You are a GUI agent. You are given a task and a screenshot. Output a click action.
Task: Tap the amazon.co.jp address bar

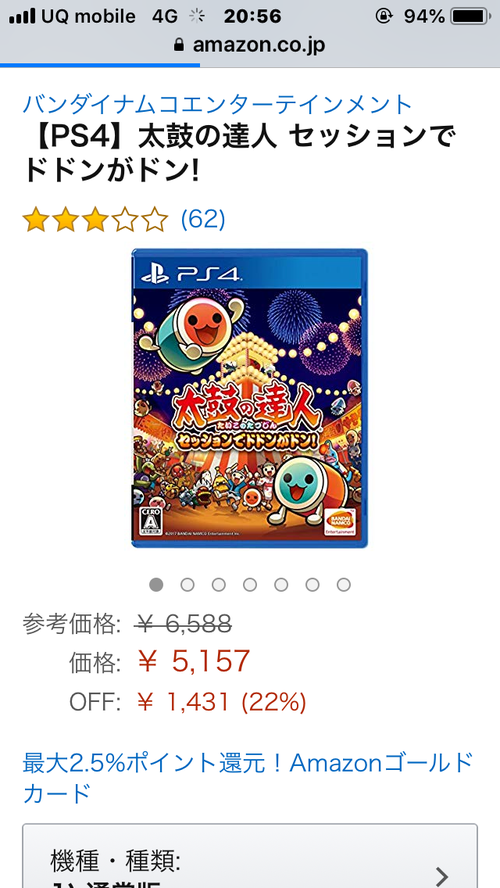pos(250,45)
